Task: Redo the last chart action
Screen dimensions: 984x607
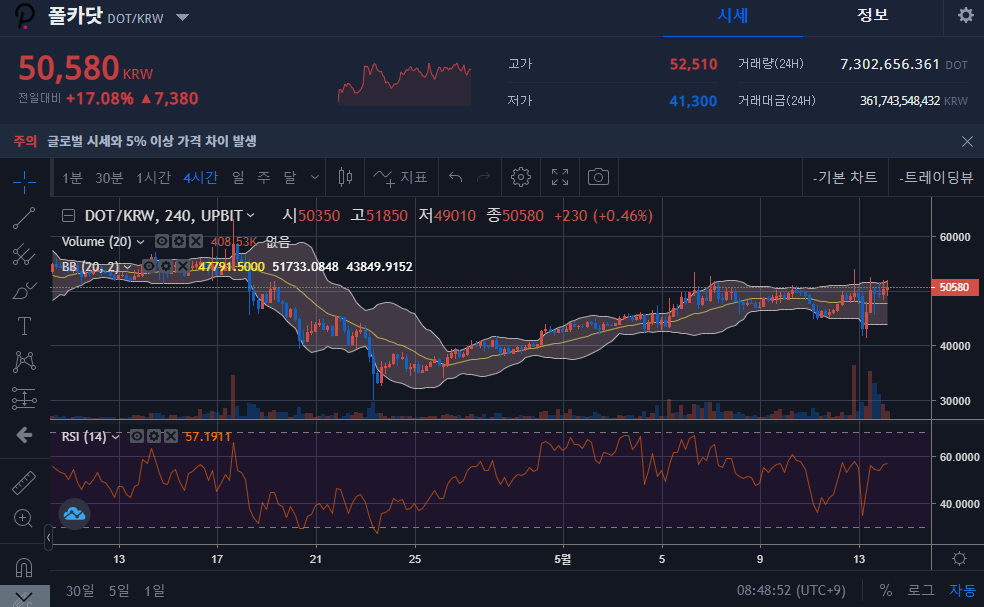Action: coord(483,178)
